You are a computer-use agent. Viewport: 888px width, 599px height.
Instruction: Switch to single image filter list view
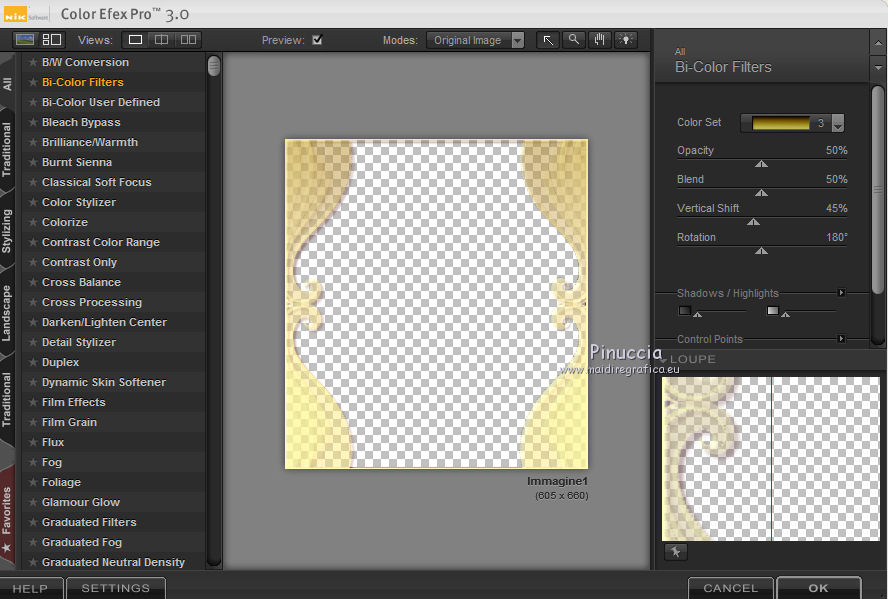pyautogui.click(x=25, y=39)
